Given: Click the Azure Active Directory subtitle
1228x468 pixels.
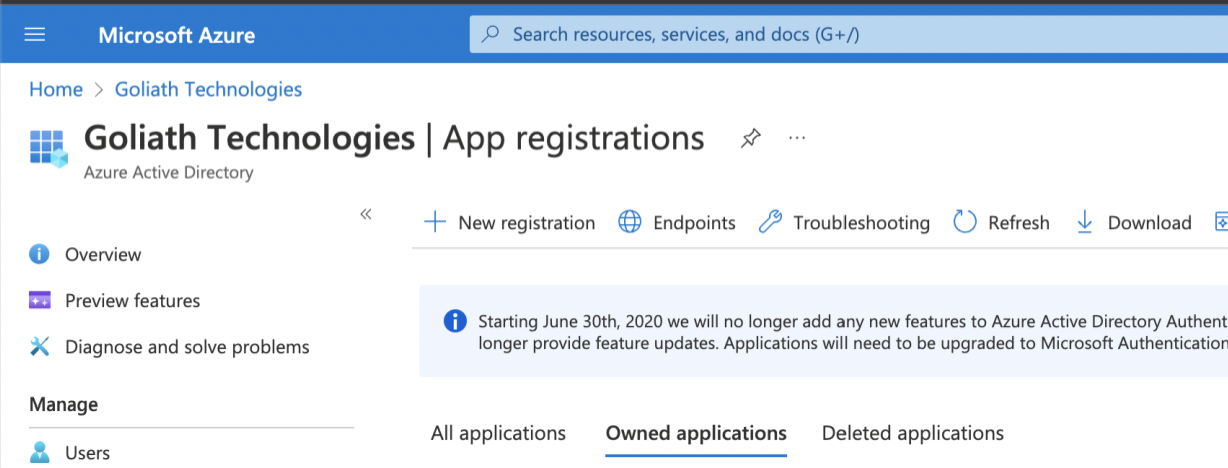Looking at the screenshot, I should (x=169, y=172).
